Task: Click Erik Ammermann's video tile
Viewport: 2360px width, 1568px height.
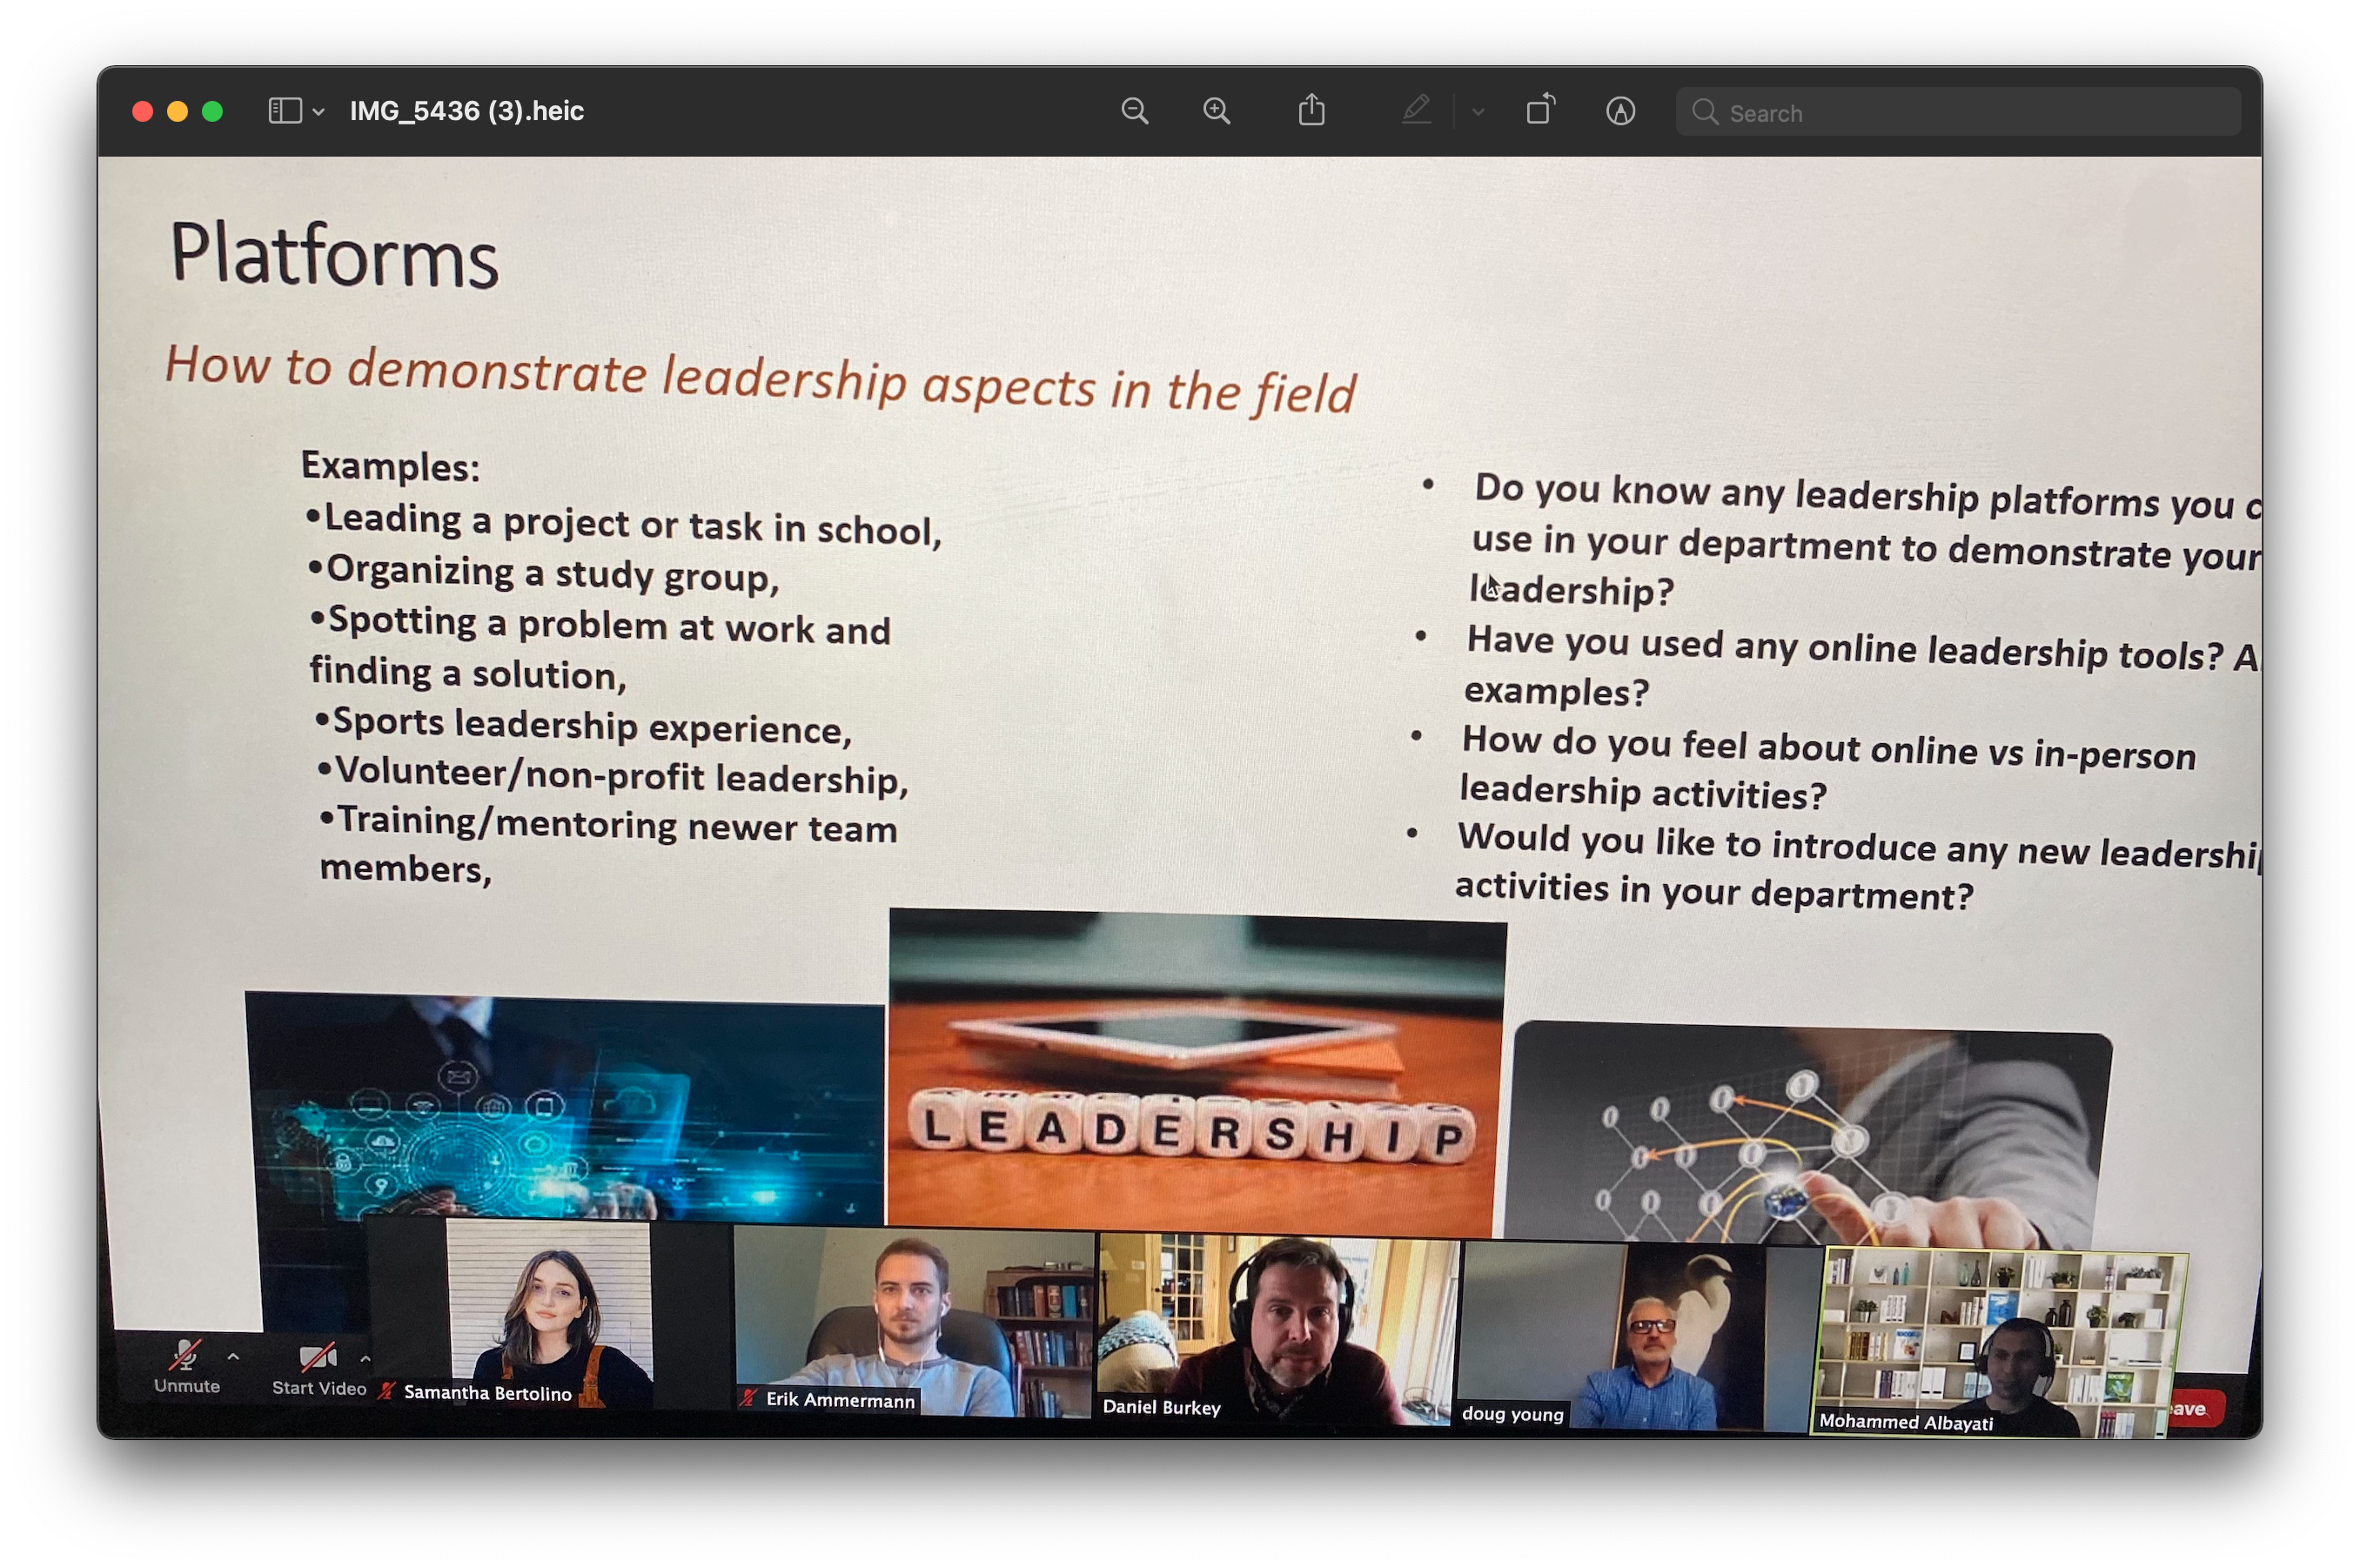Action: tap(914, 1321)
